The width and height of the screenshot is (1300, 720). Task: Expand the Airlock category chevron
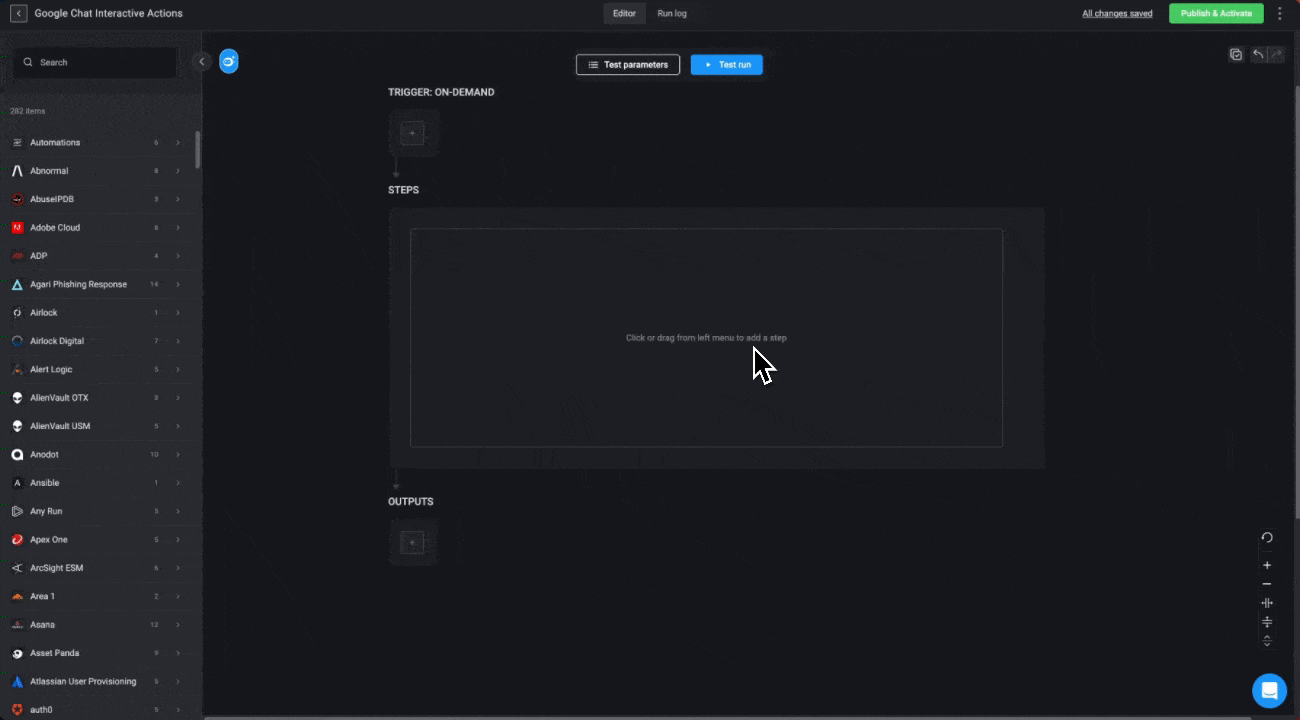point(178,313)
